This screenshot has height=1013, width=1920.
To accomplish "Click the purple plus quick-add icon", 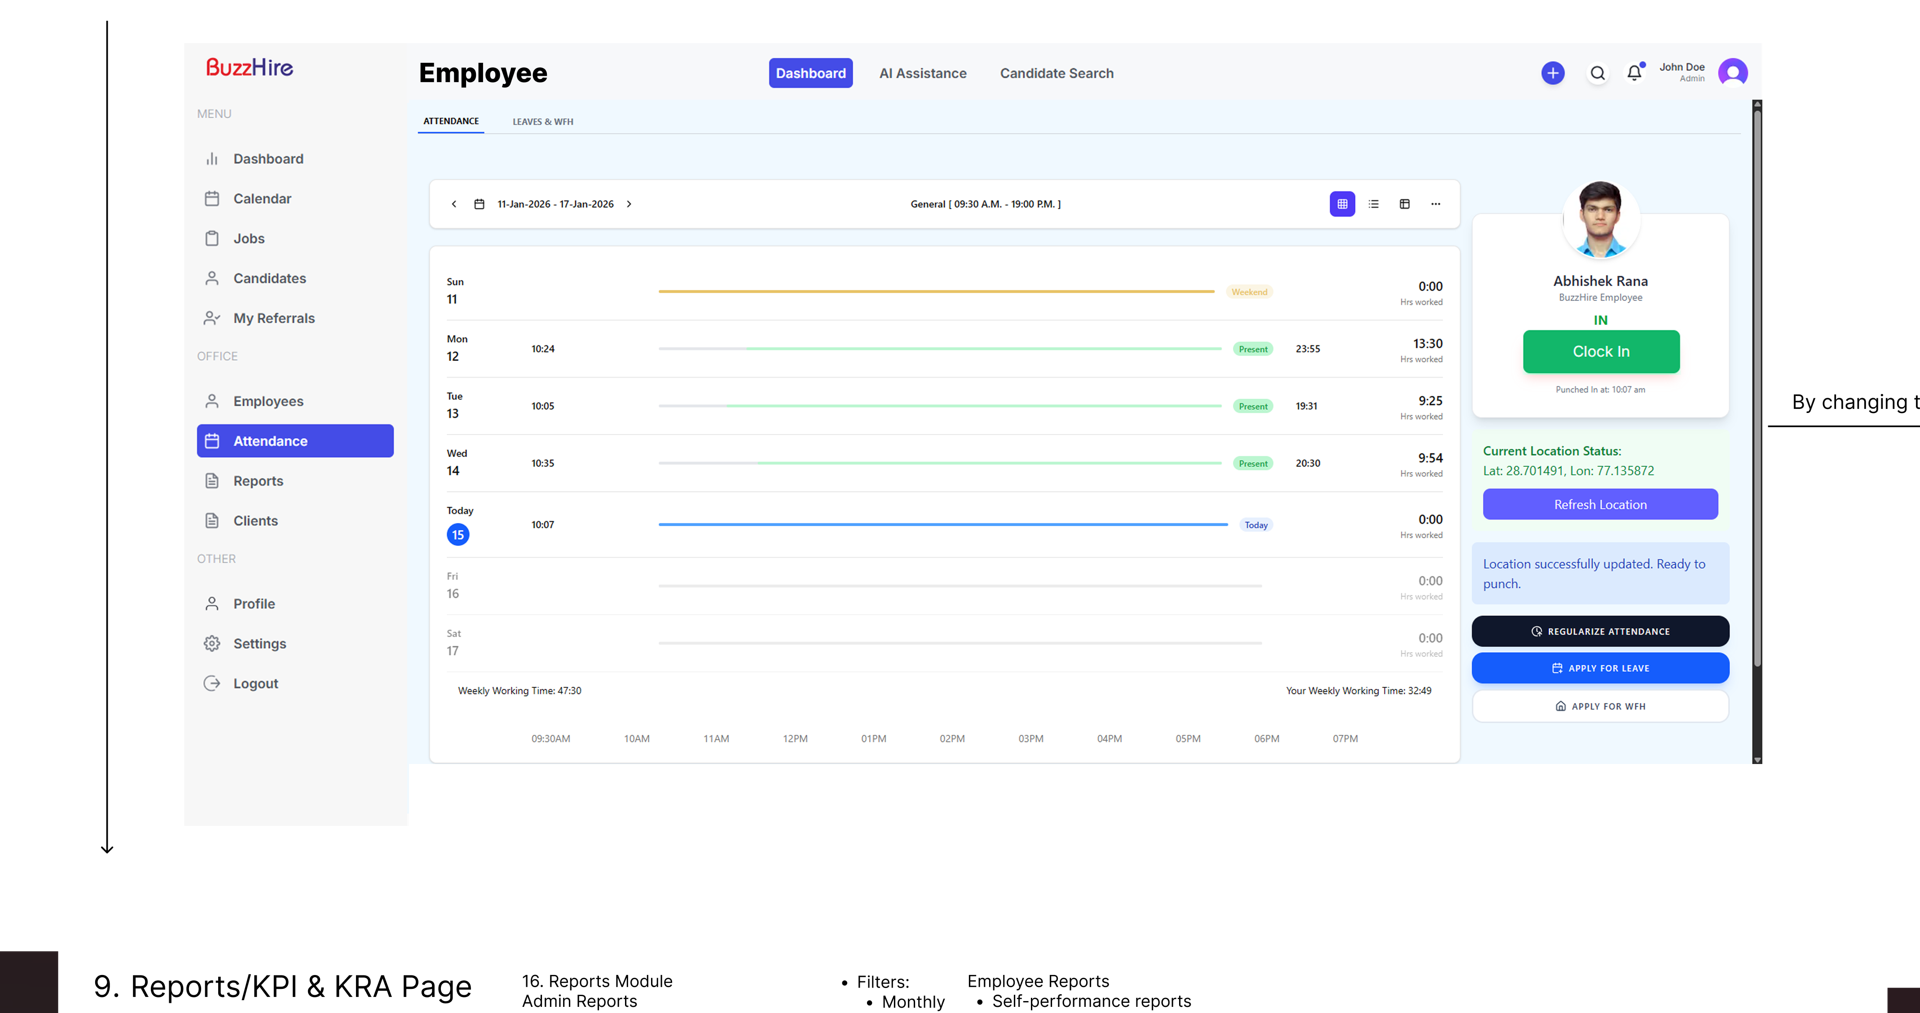I will pyautogui.click(x=1552, y=73).
